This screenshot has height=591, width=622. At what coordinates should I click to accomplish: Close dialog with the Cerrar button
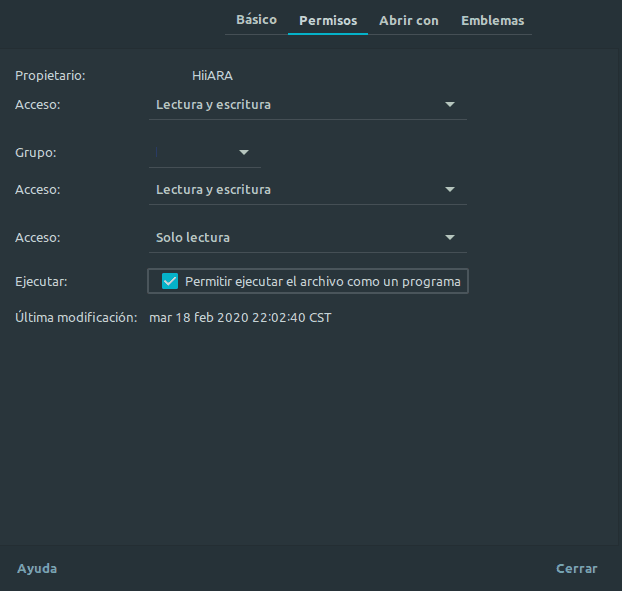pyautogui.click(x=576, y=568)
